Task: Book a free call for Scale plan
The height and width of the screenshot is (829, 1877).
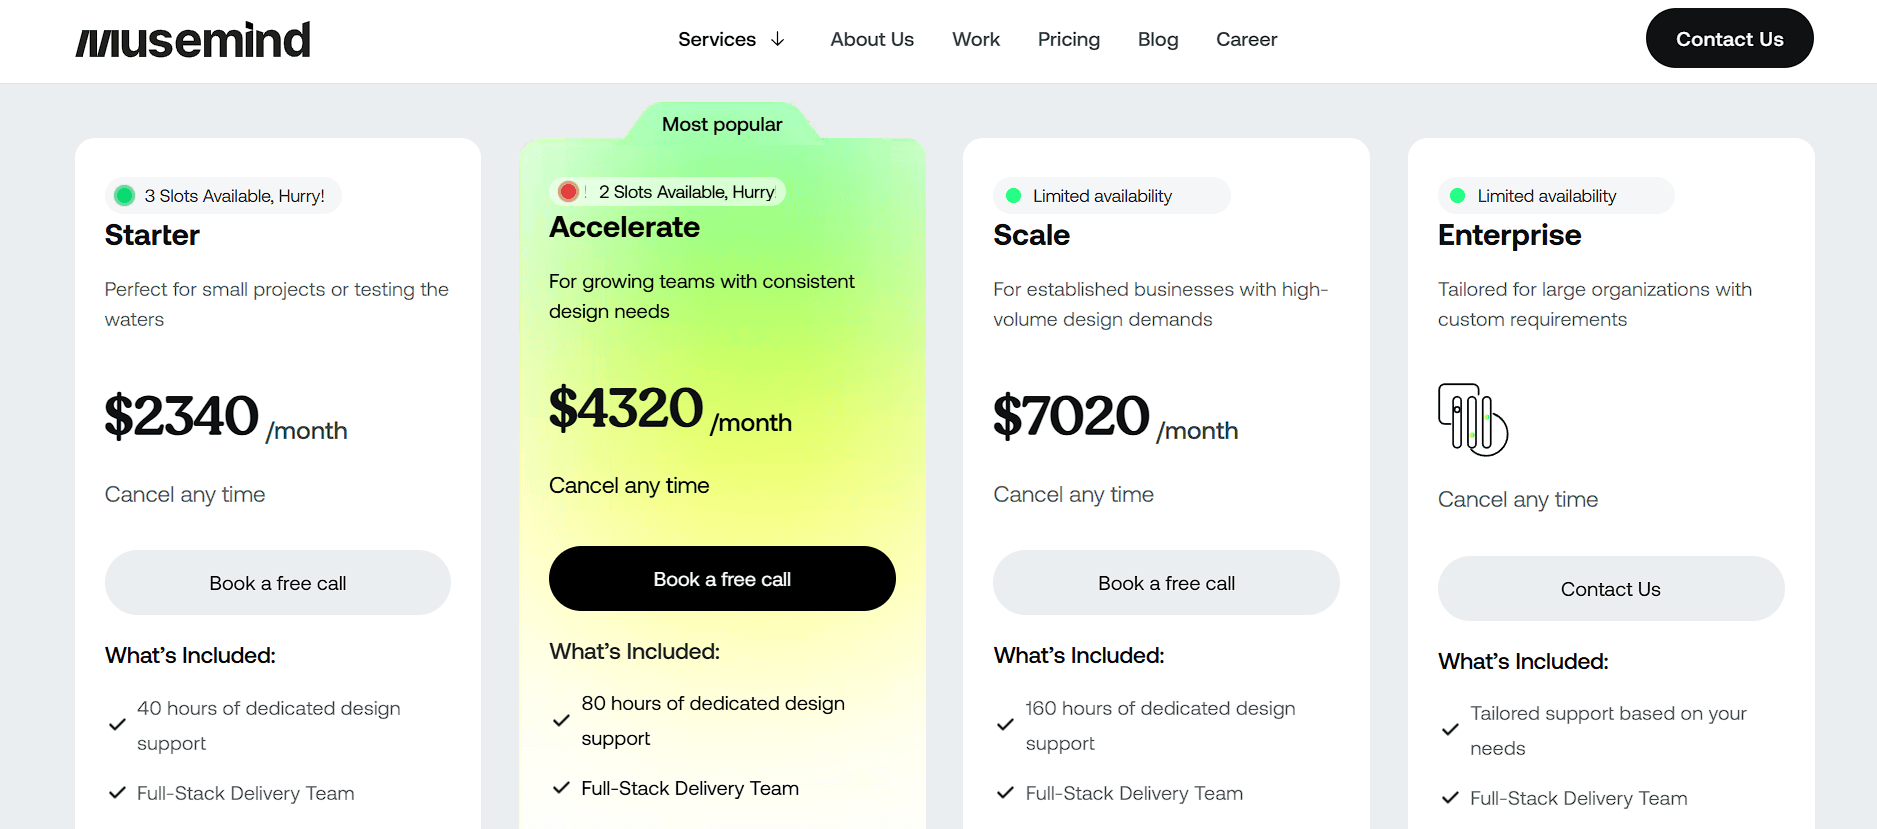Action: coord(1166,583)
